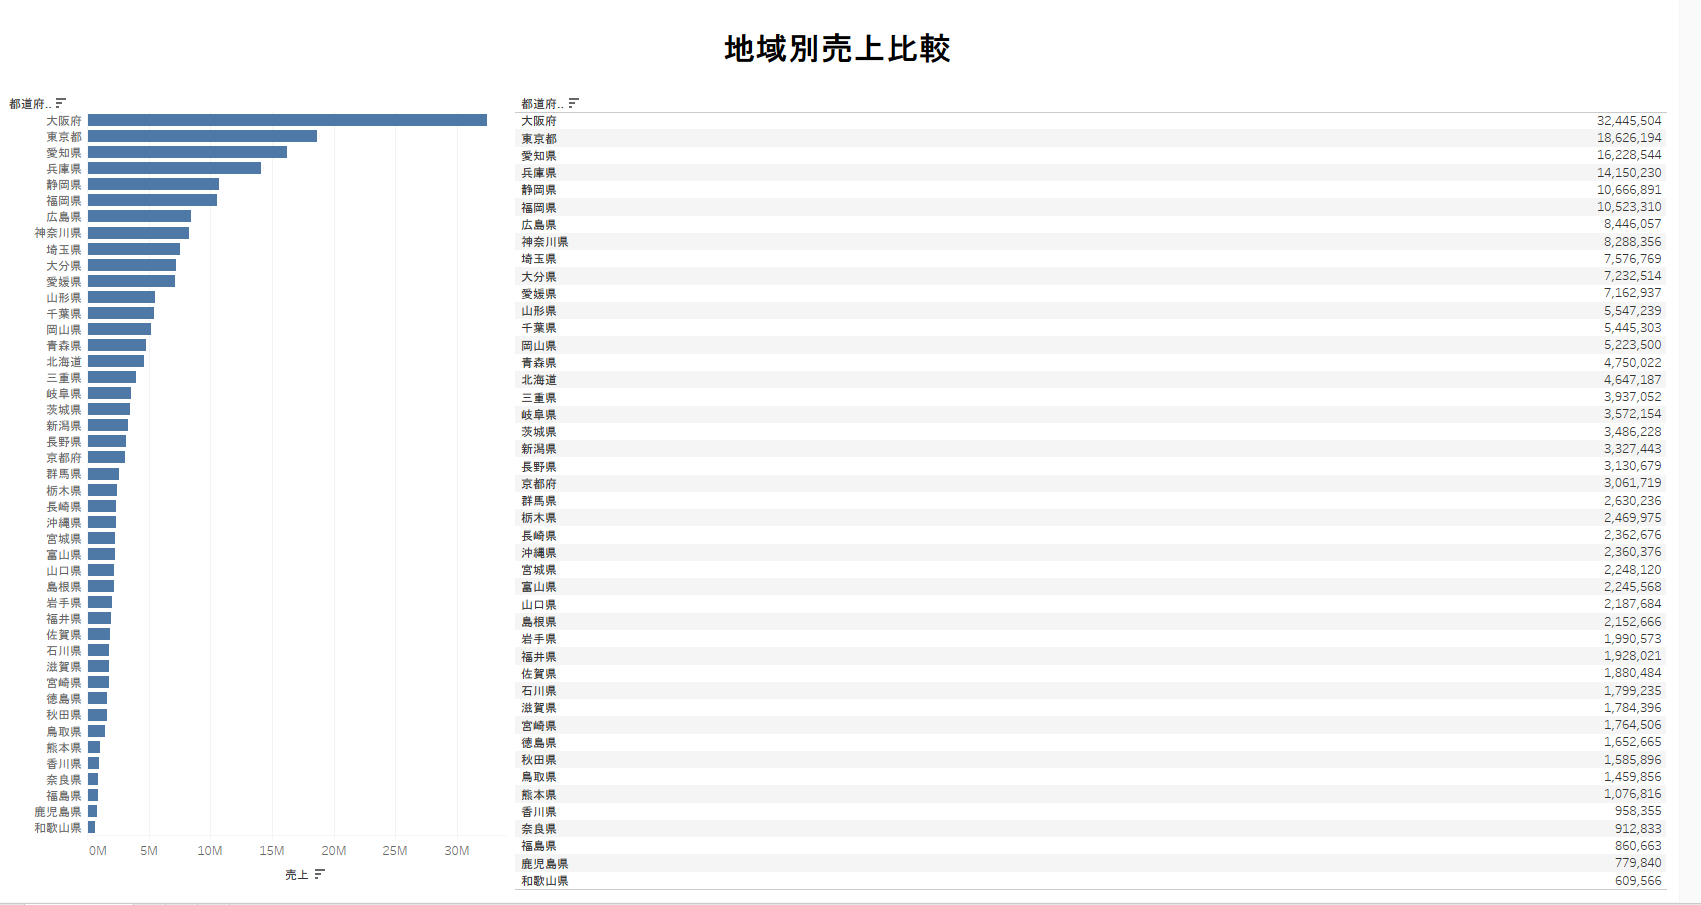Click the 愛知県 bar in the bar chart
This screenshot has height=905, width=1701.
tap(187, 152)
